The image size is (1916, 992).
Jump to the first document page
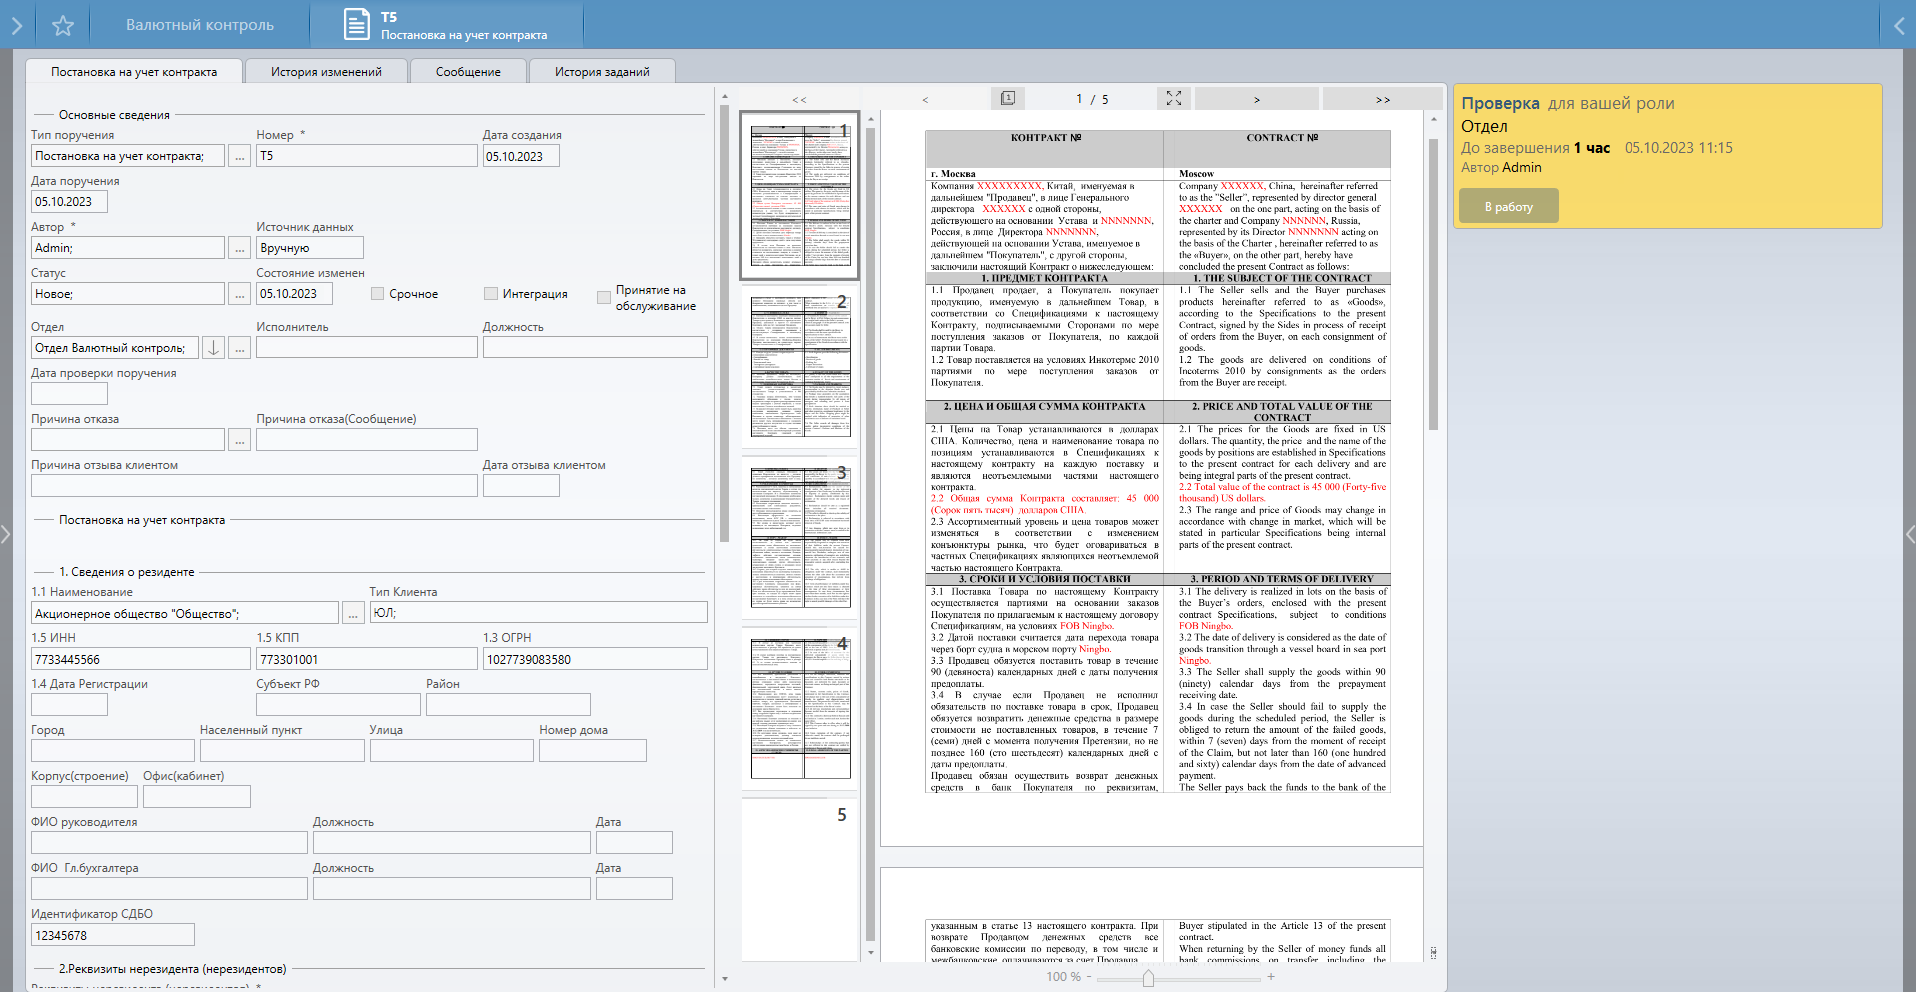pyautogui.click(x=799, y=99)
